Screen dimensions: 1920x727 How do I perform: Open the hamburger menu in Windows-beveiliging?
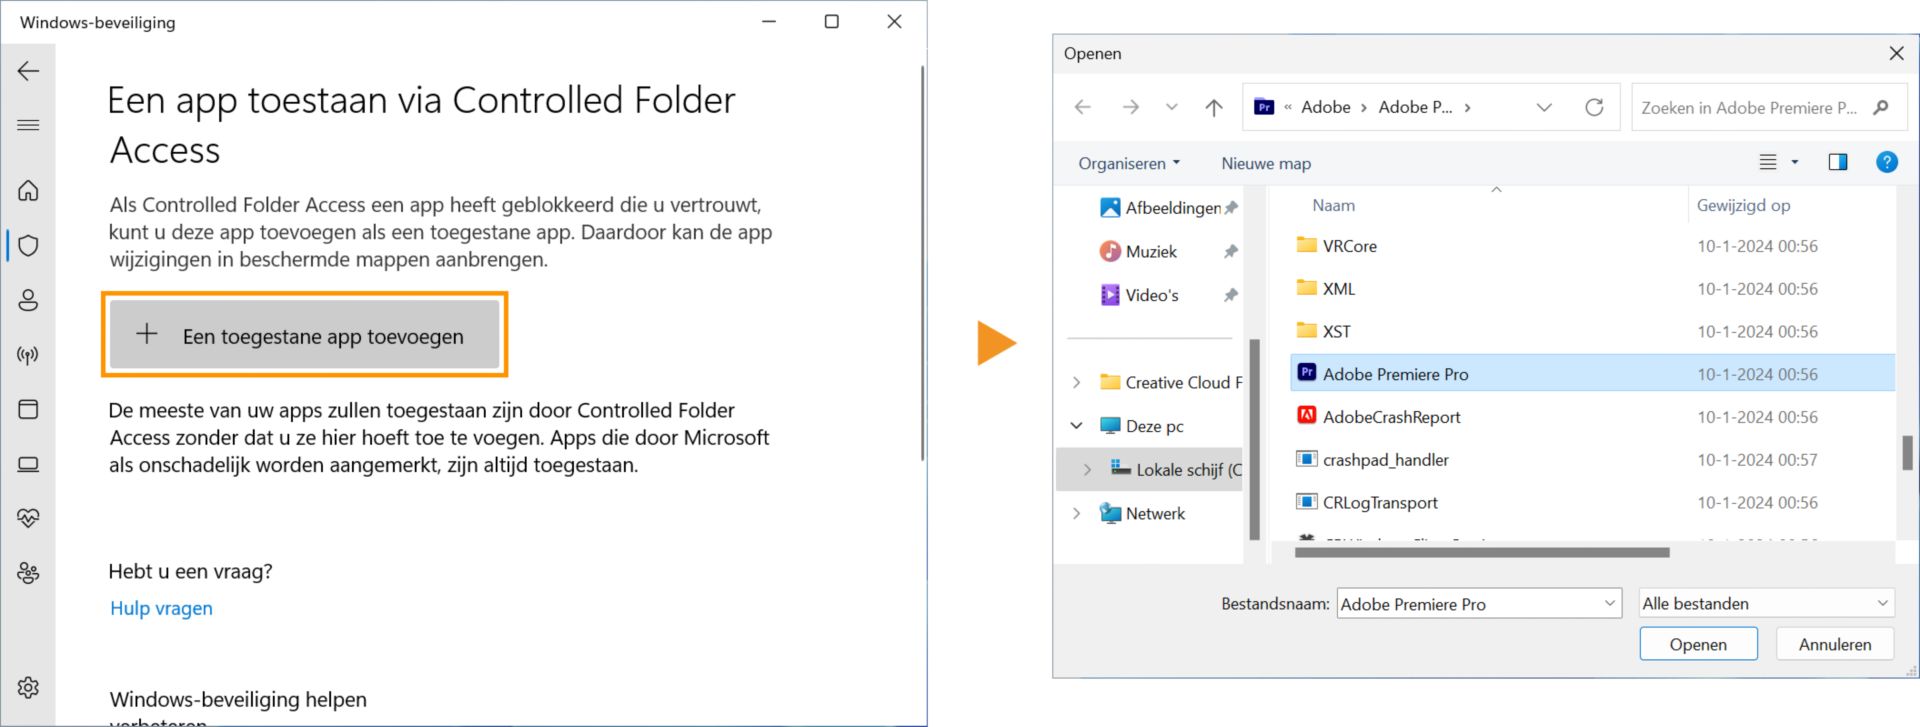coord(28,125)
